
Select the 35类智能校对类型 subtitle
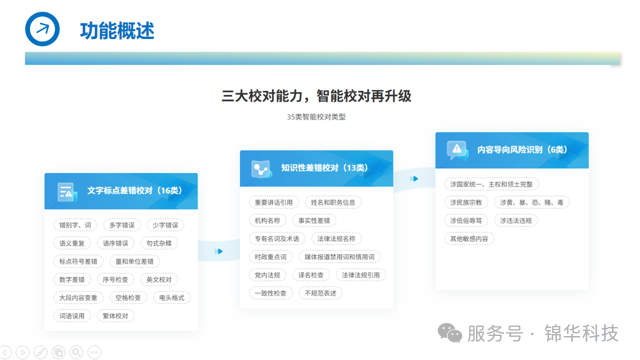(316, 117)
